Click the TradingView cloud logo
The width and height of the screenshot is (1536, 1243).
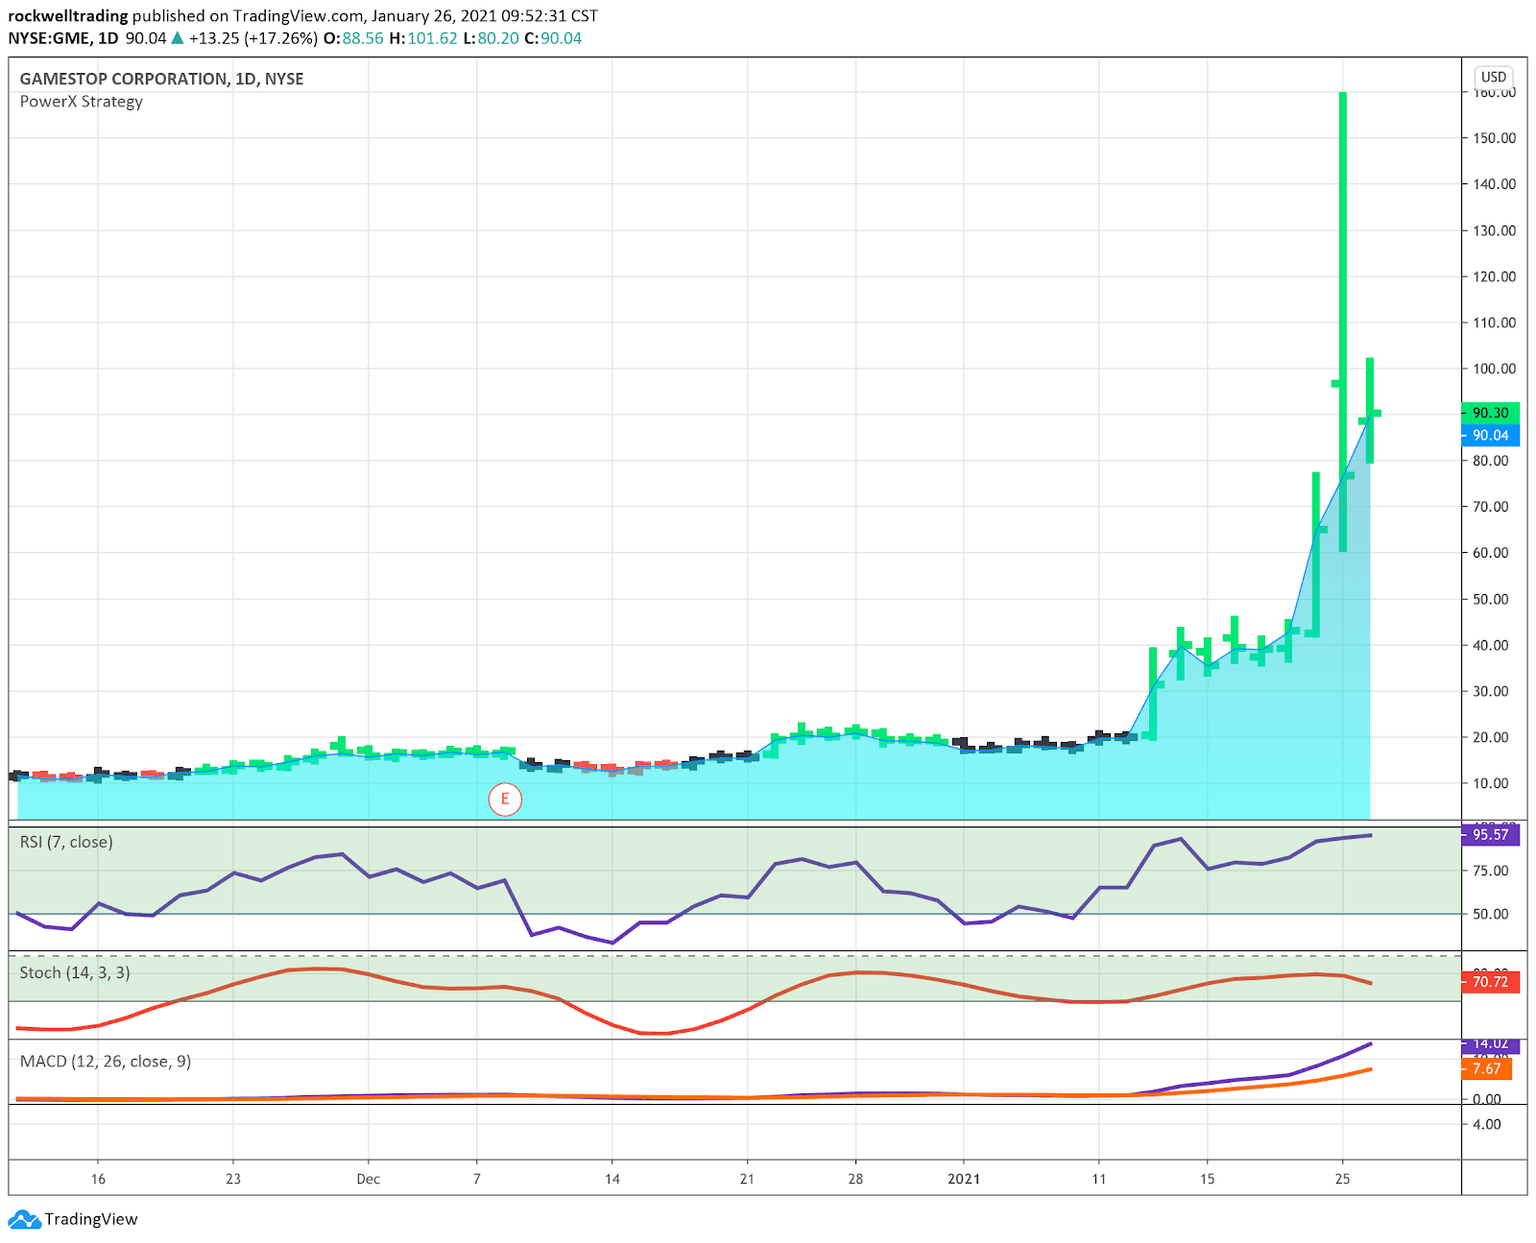tap(27, 1219)
